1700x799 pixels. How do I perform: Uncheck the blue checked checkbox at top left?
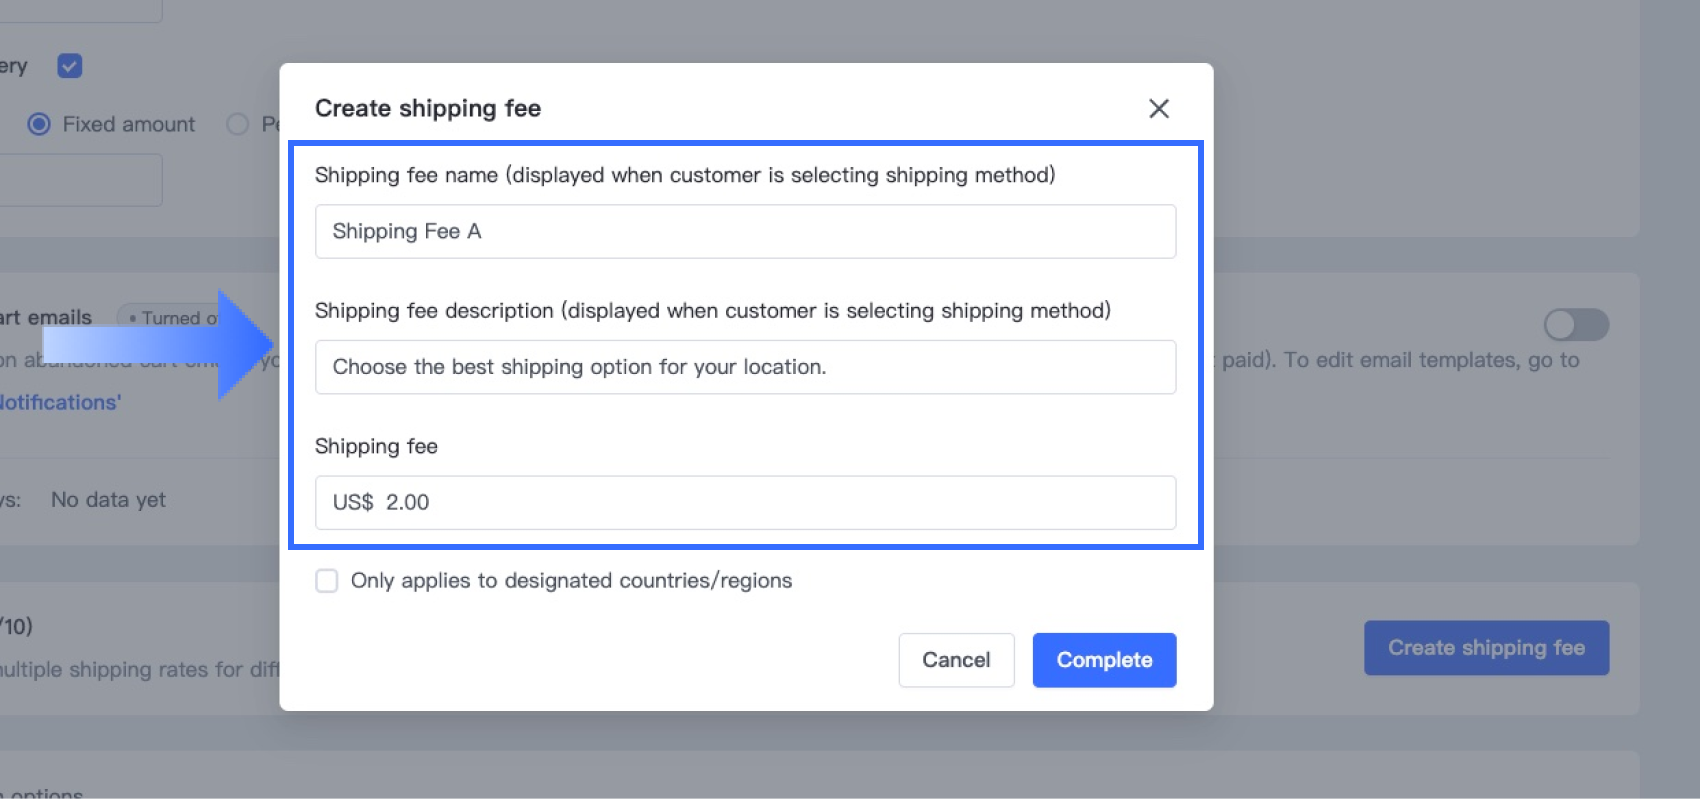(70, 66)
